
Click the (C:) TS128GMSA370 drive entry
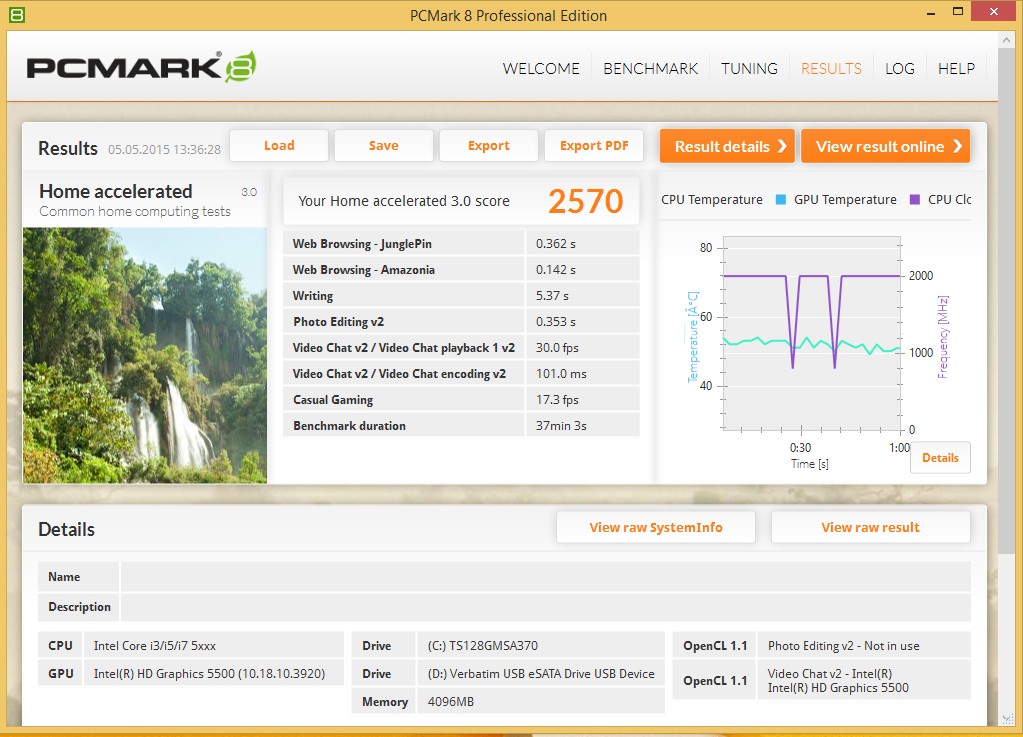(x=483, y=646)
